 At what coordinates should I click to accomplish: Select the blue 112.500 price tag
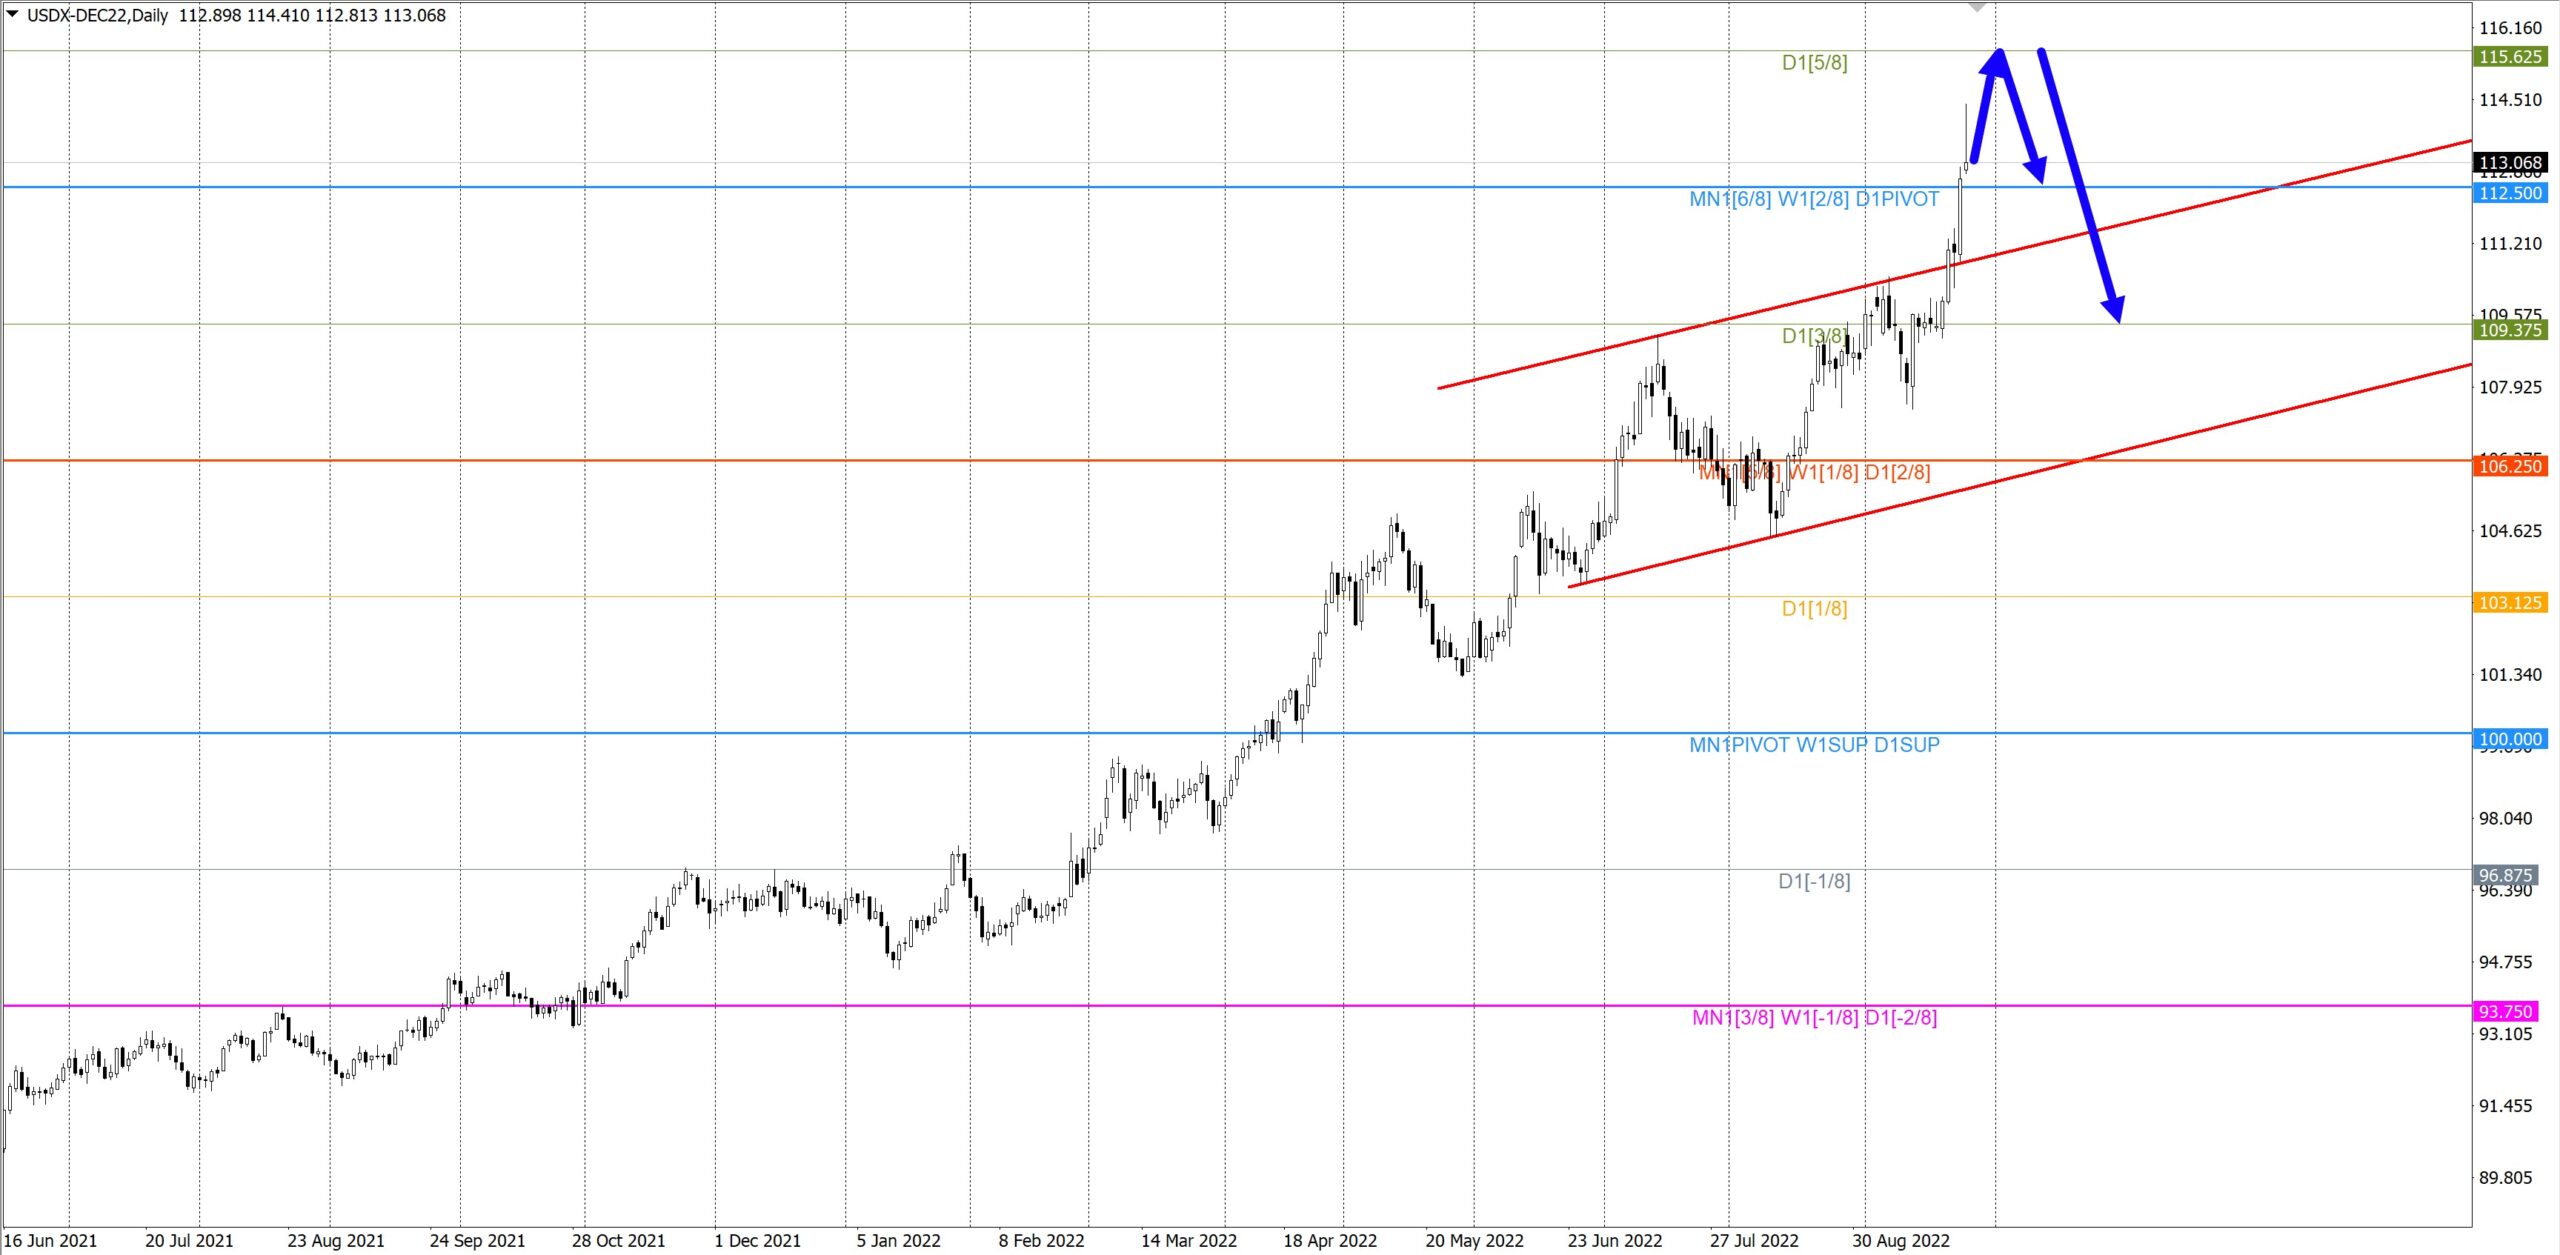(x=2509, y=193)
